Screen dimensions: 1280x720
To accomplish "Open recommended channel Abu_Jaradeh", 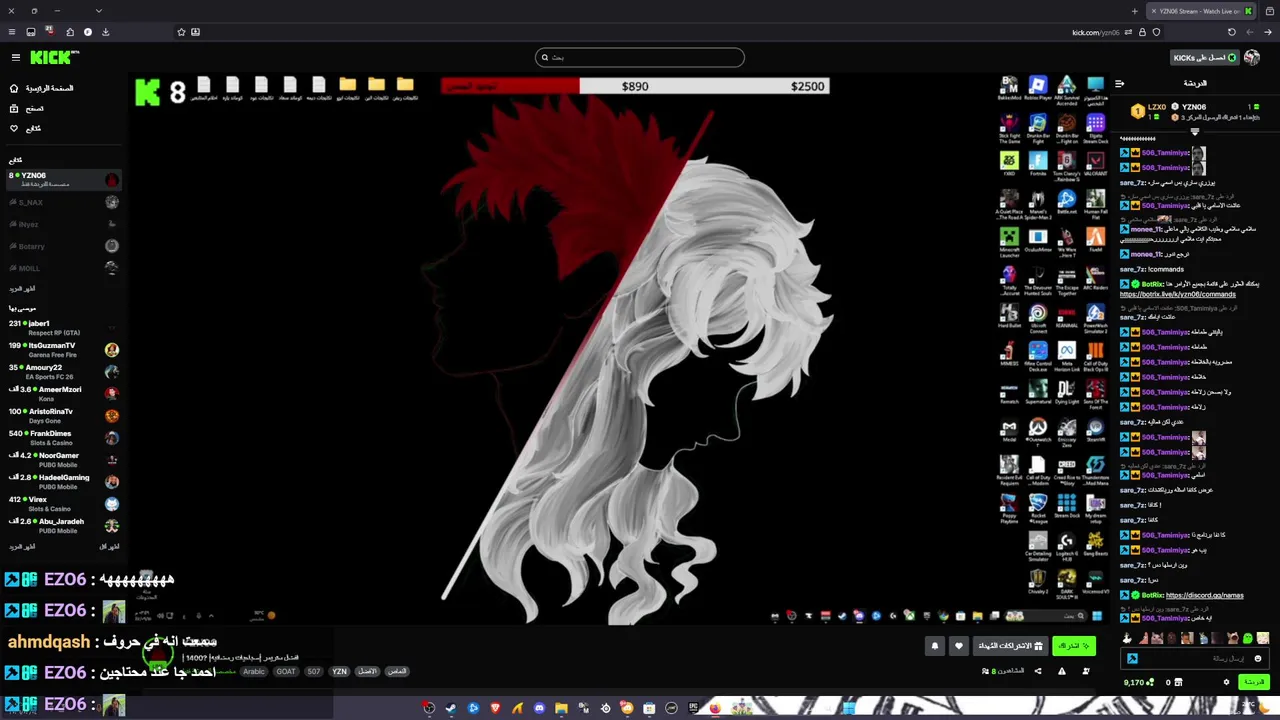I will coord(63,525).
